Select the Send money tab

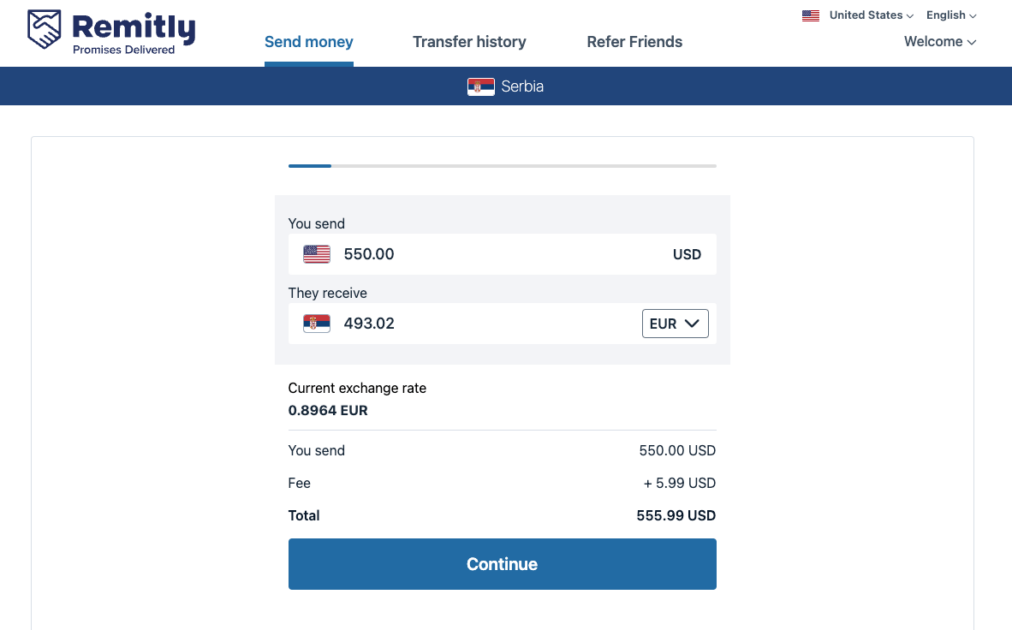308,41
